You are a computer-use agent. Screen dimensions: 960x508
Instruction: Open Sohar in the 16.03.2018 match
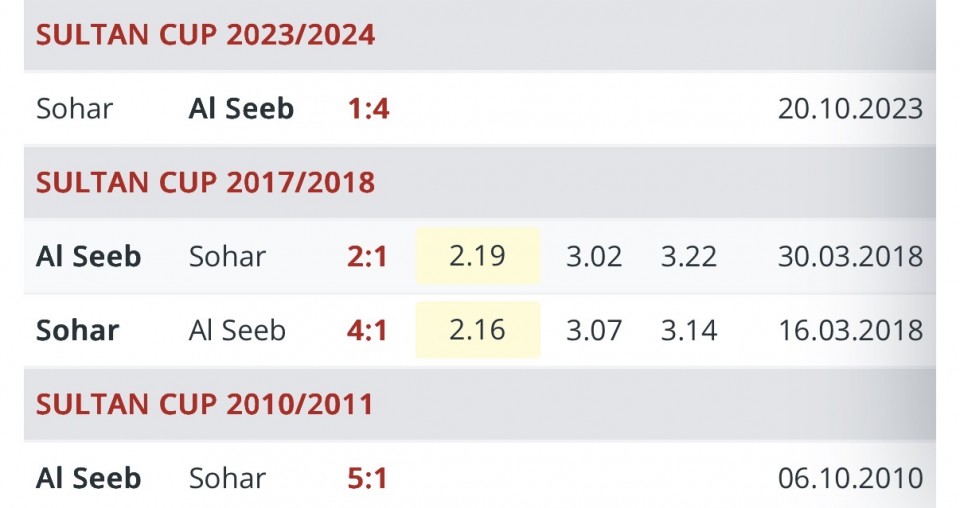click(77, 330)
